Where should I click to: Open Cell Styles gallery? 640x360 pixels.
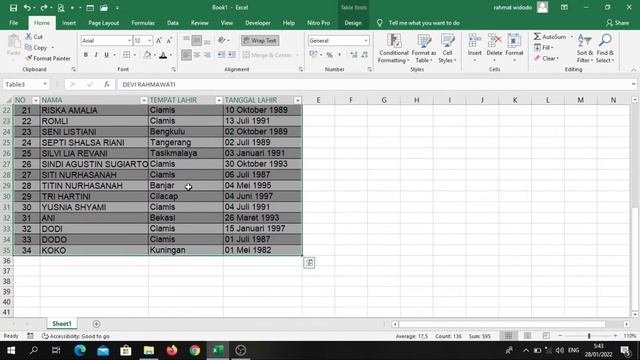(447, 49)
